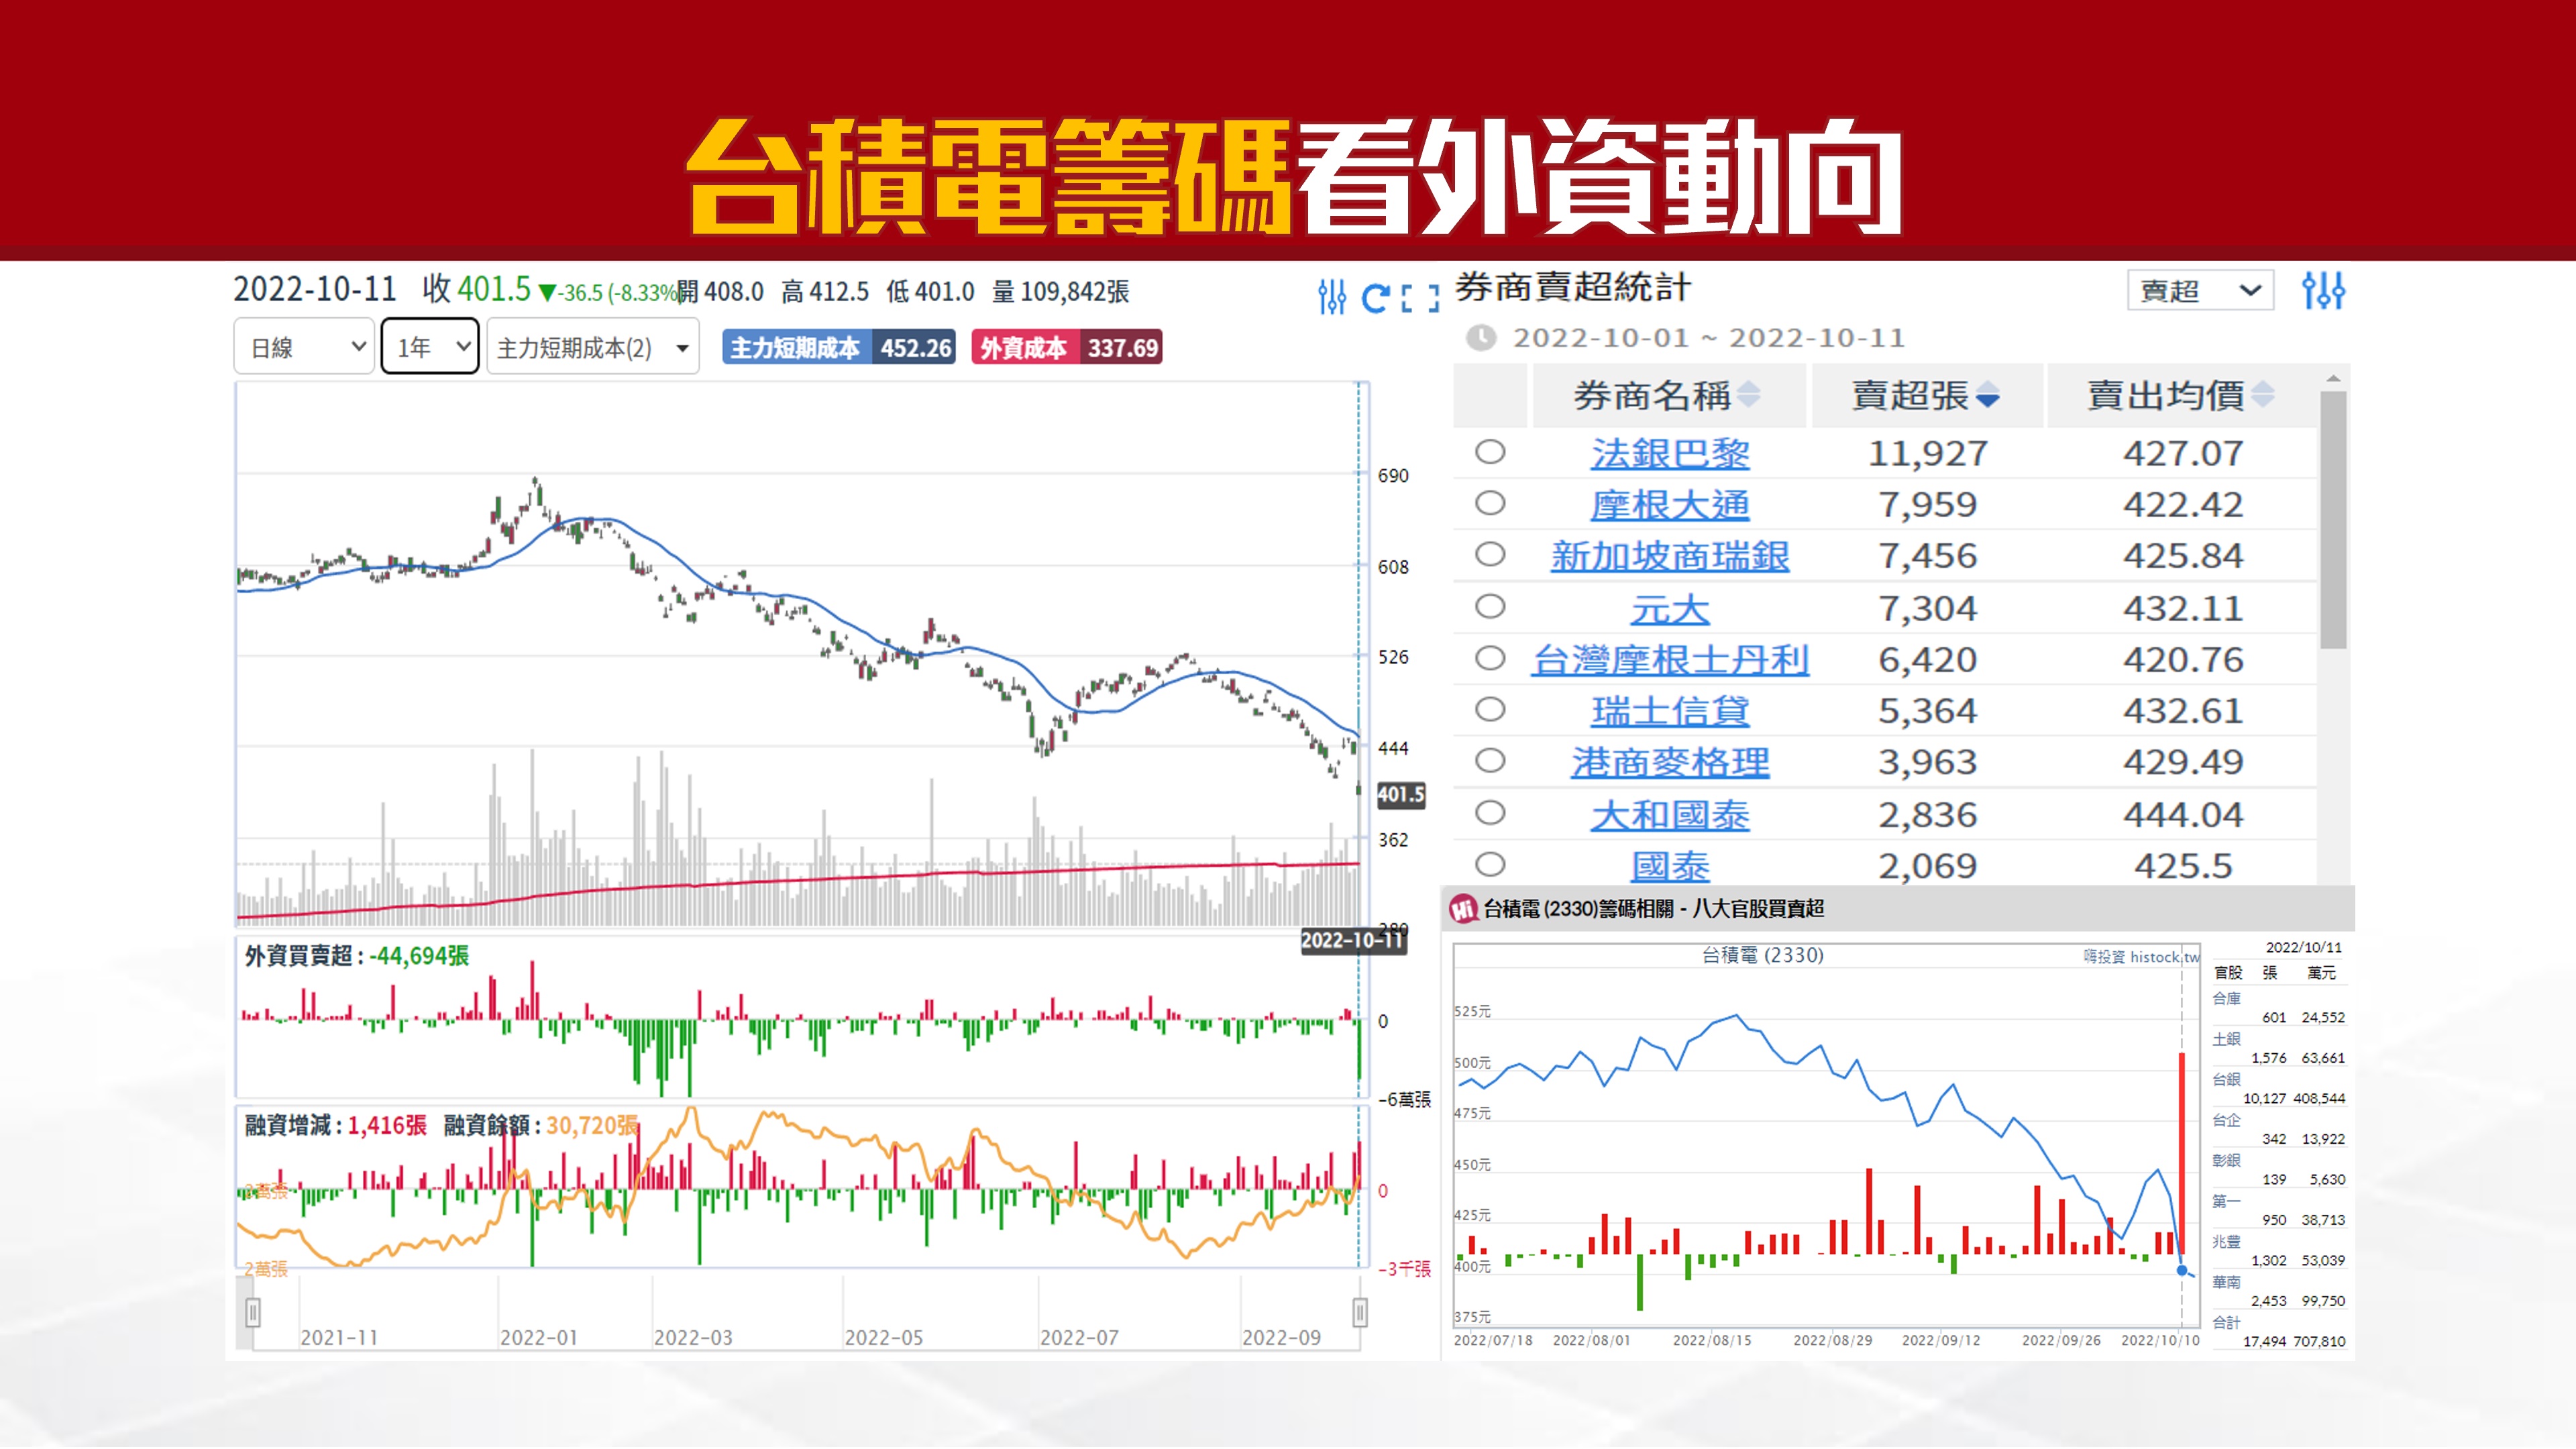Click the left timeline range handle
Image resolution: width=2576 pixels, height=1449 pixels.
click(x=253, y=1312)
